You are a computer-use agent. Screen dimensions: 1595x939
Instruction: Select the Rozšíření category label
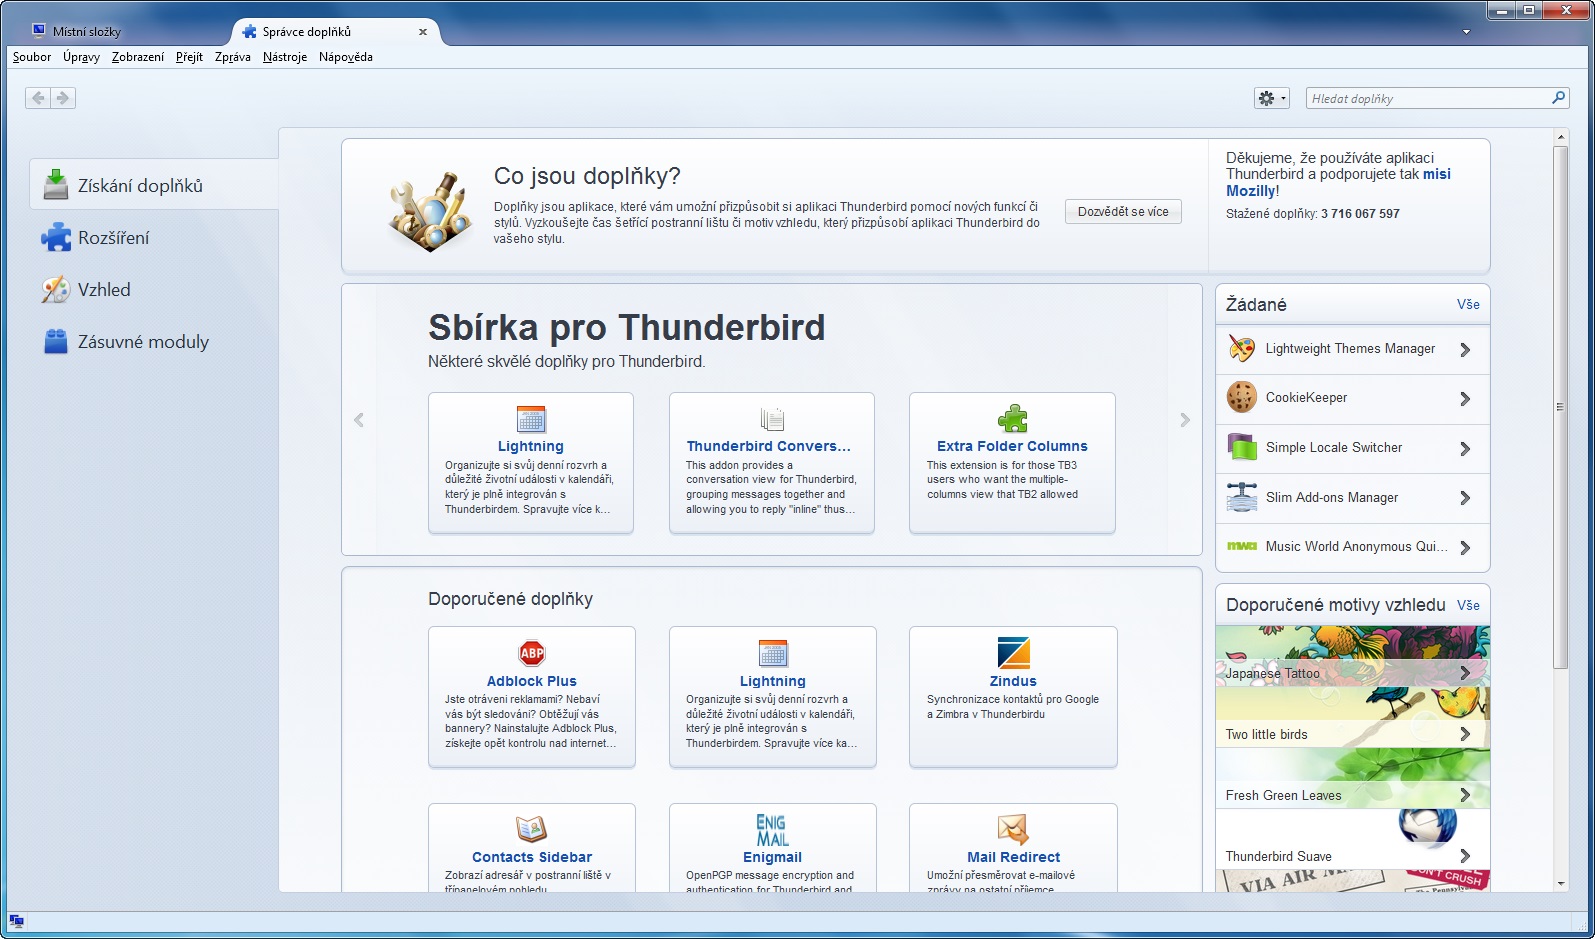pyautogui.click(x=114, y=238)
